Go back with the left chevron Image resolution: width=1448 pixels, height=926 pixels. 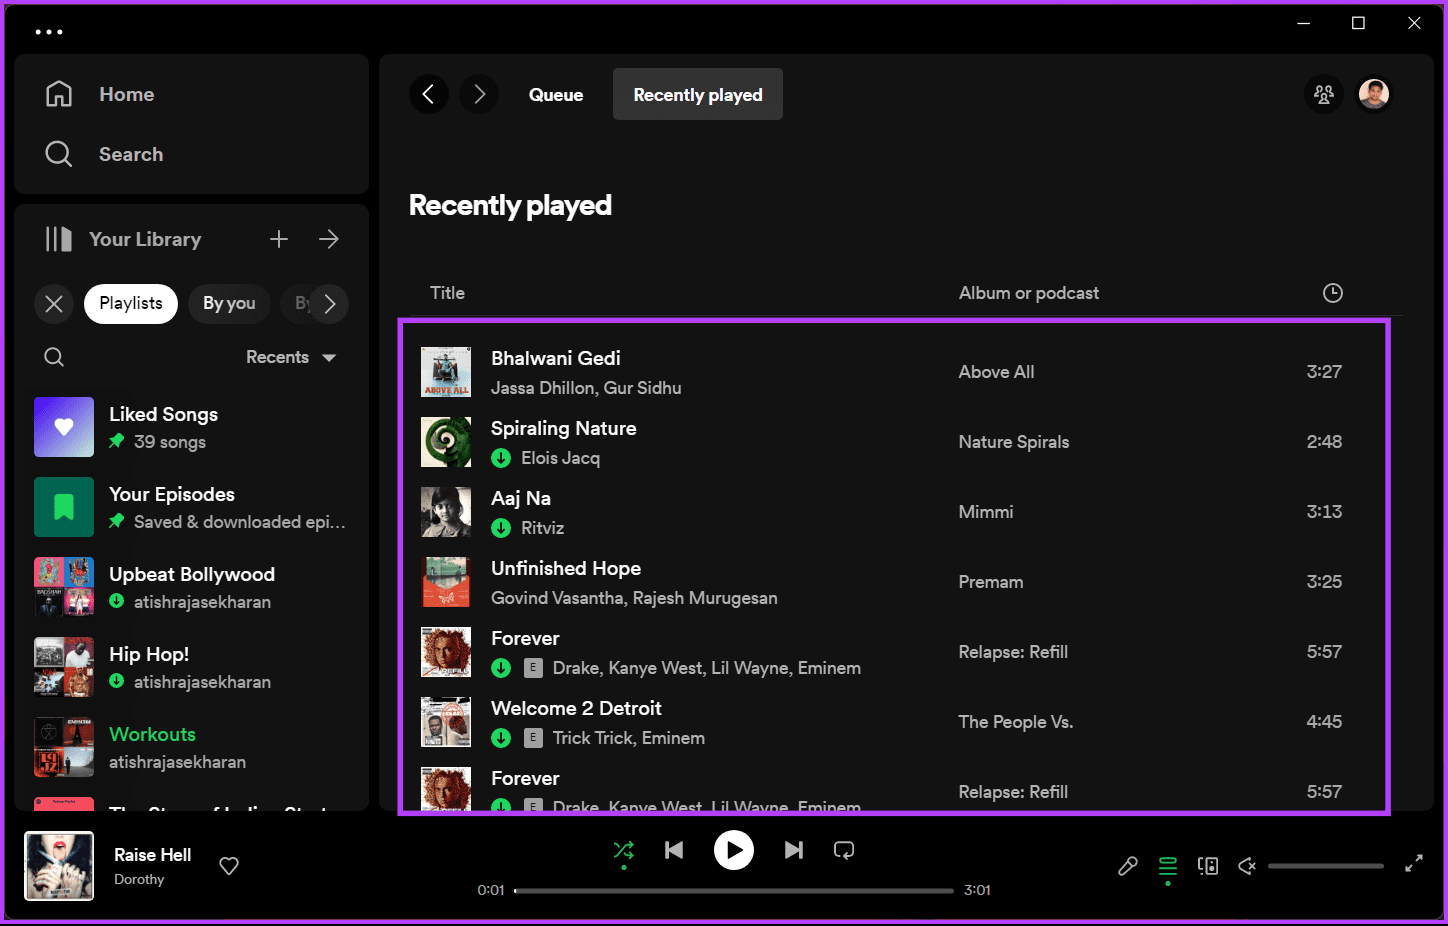(428, 94)
